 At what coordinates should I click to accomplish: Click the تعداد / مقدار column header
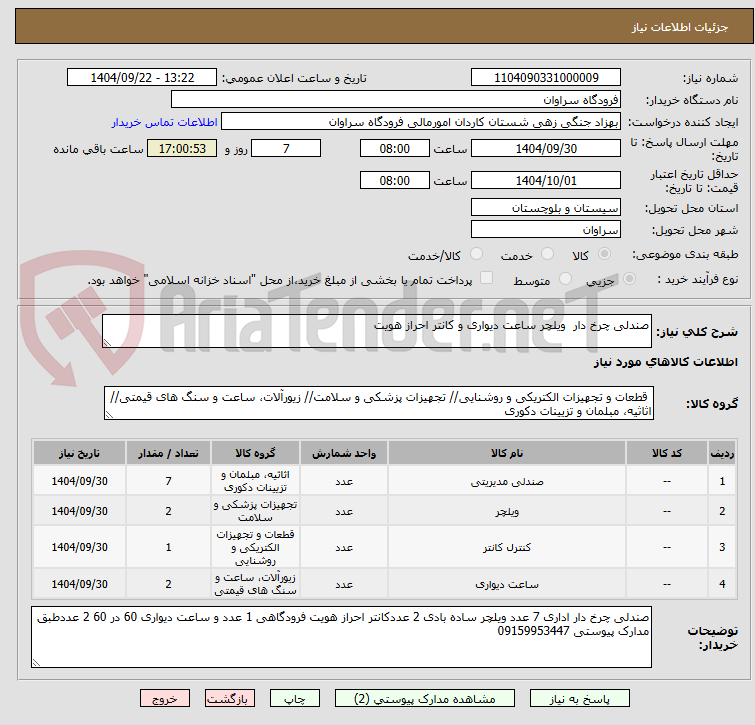[168, 453]
